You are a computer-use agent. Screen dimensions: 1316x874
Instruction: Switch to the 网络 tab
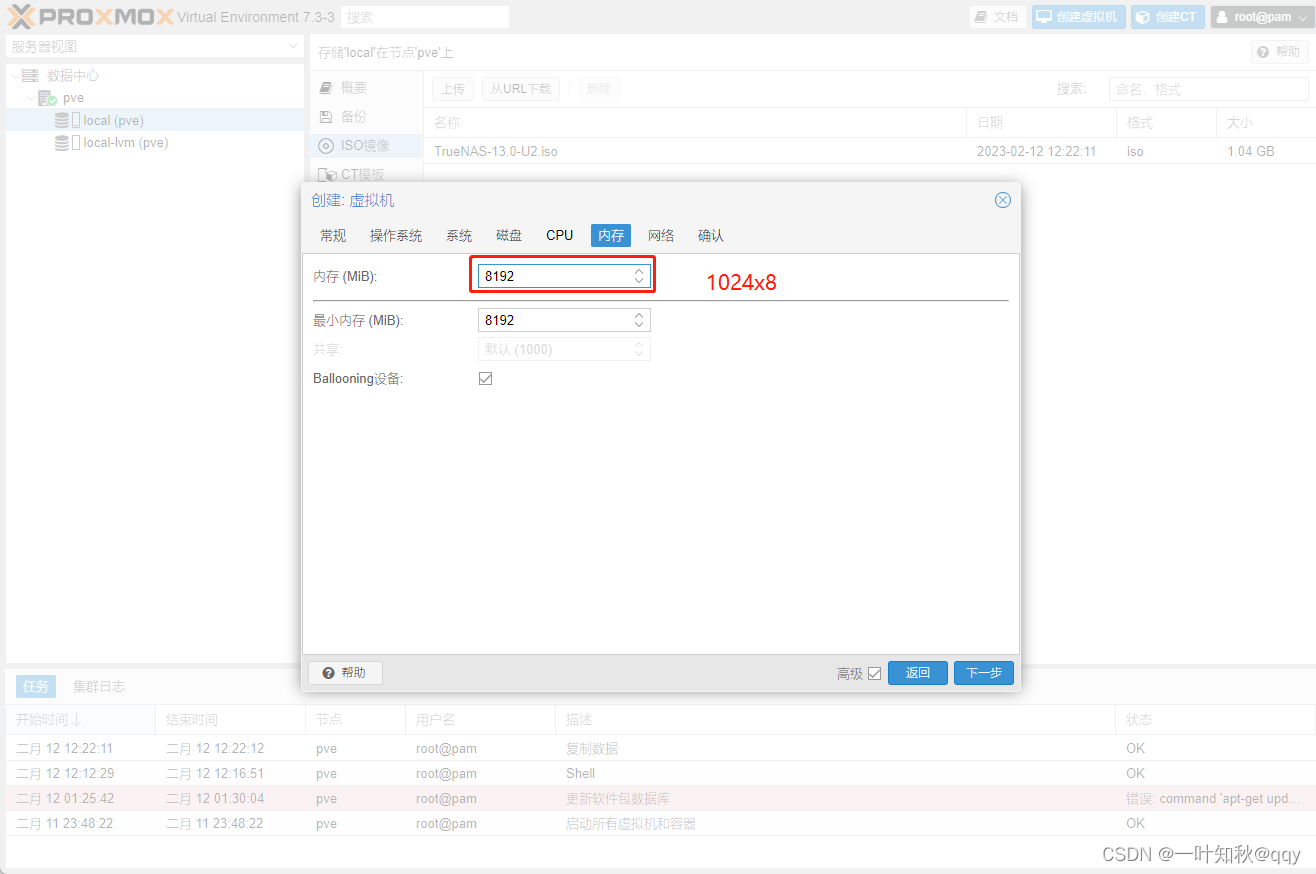coord(661,235)
